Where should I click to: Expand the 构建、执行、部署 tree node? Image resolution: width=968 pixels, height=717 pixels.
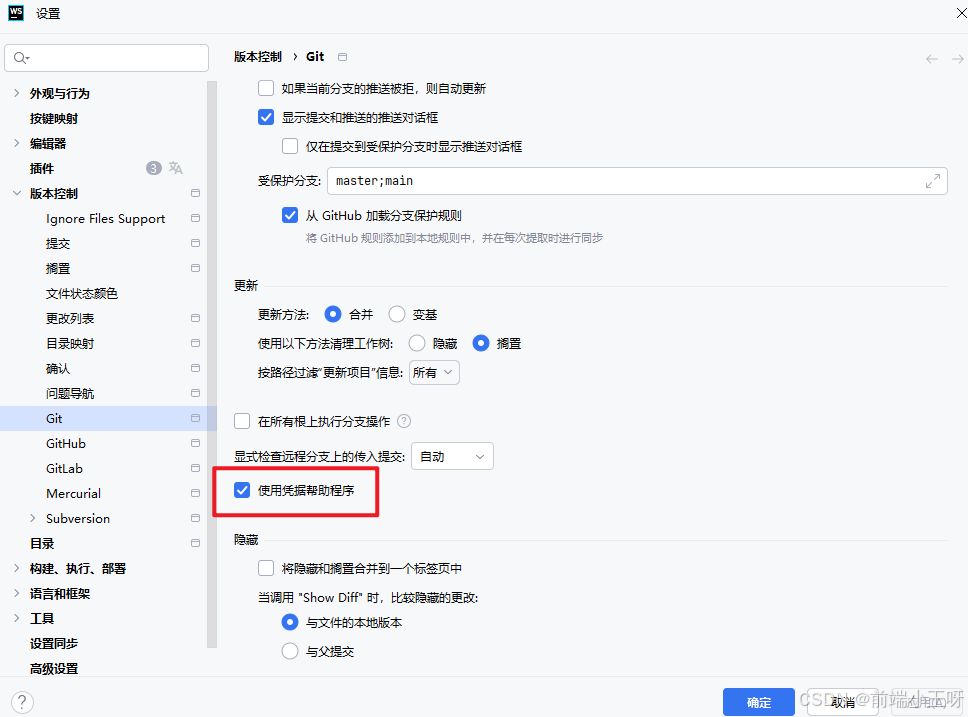[x=17, y=568]
